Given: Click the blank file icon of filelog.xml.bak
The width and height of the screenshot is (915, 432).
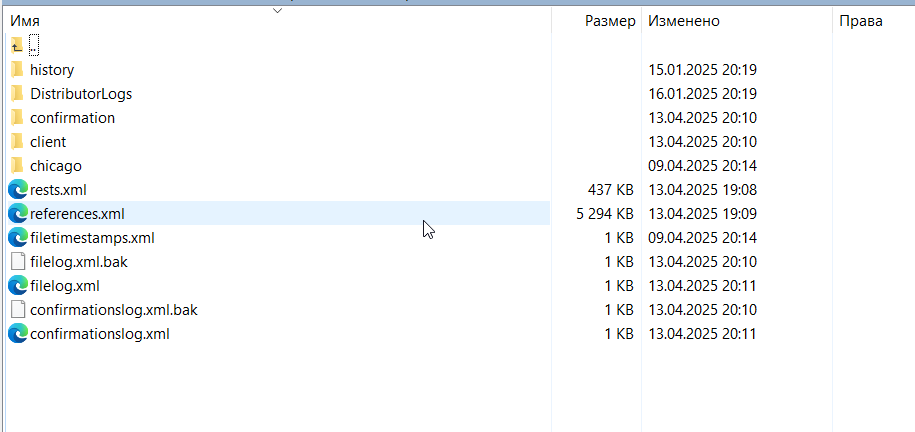Looking at the screenshot, I should [18, 262].
